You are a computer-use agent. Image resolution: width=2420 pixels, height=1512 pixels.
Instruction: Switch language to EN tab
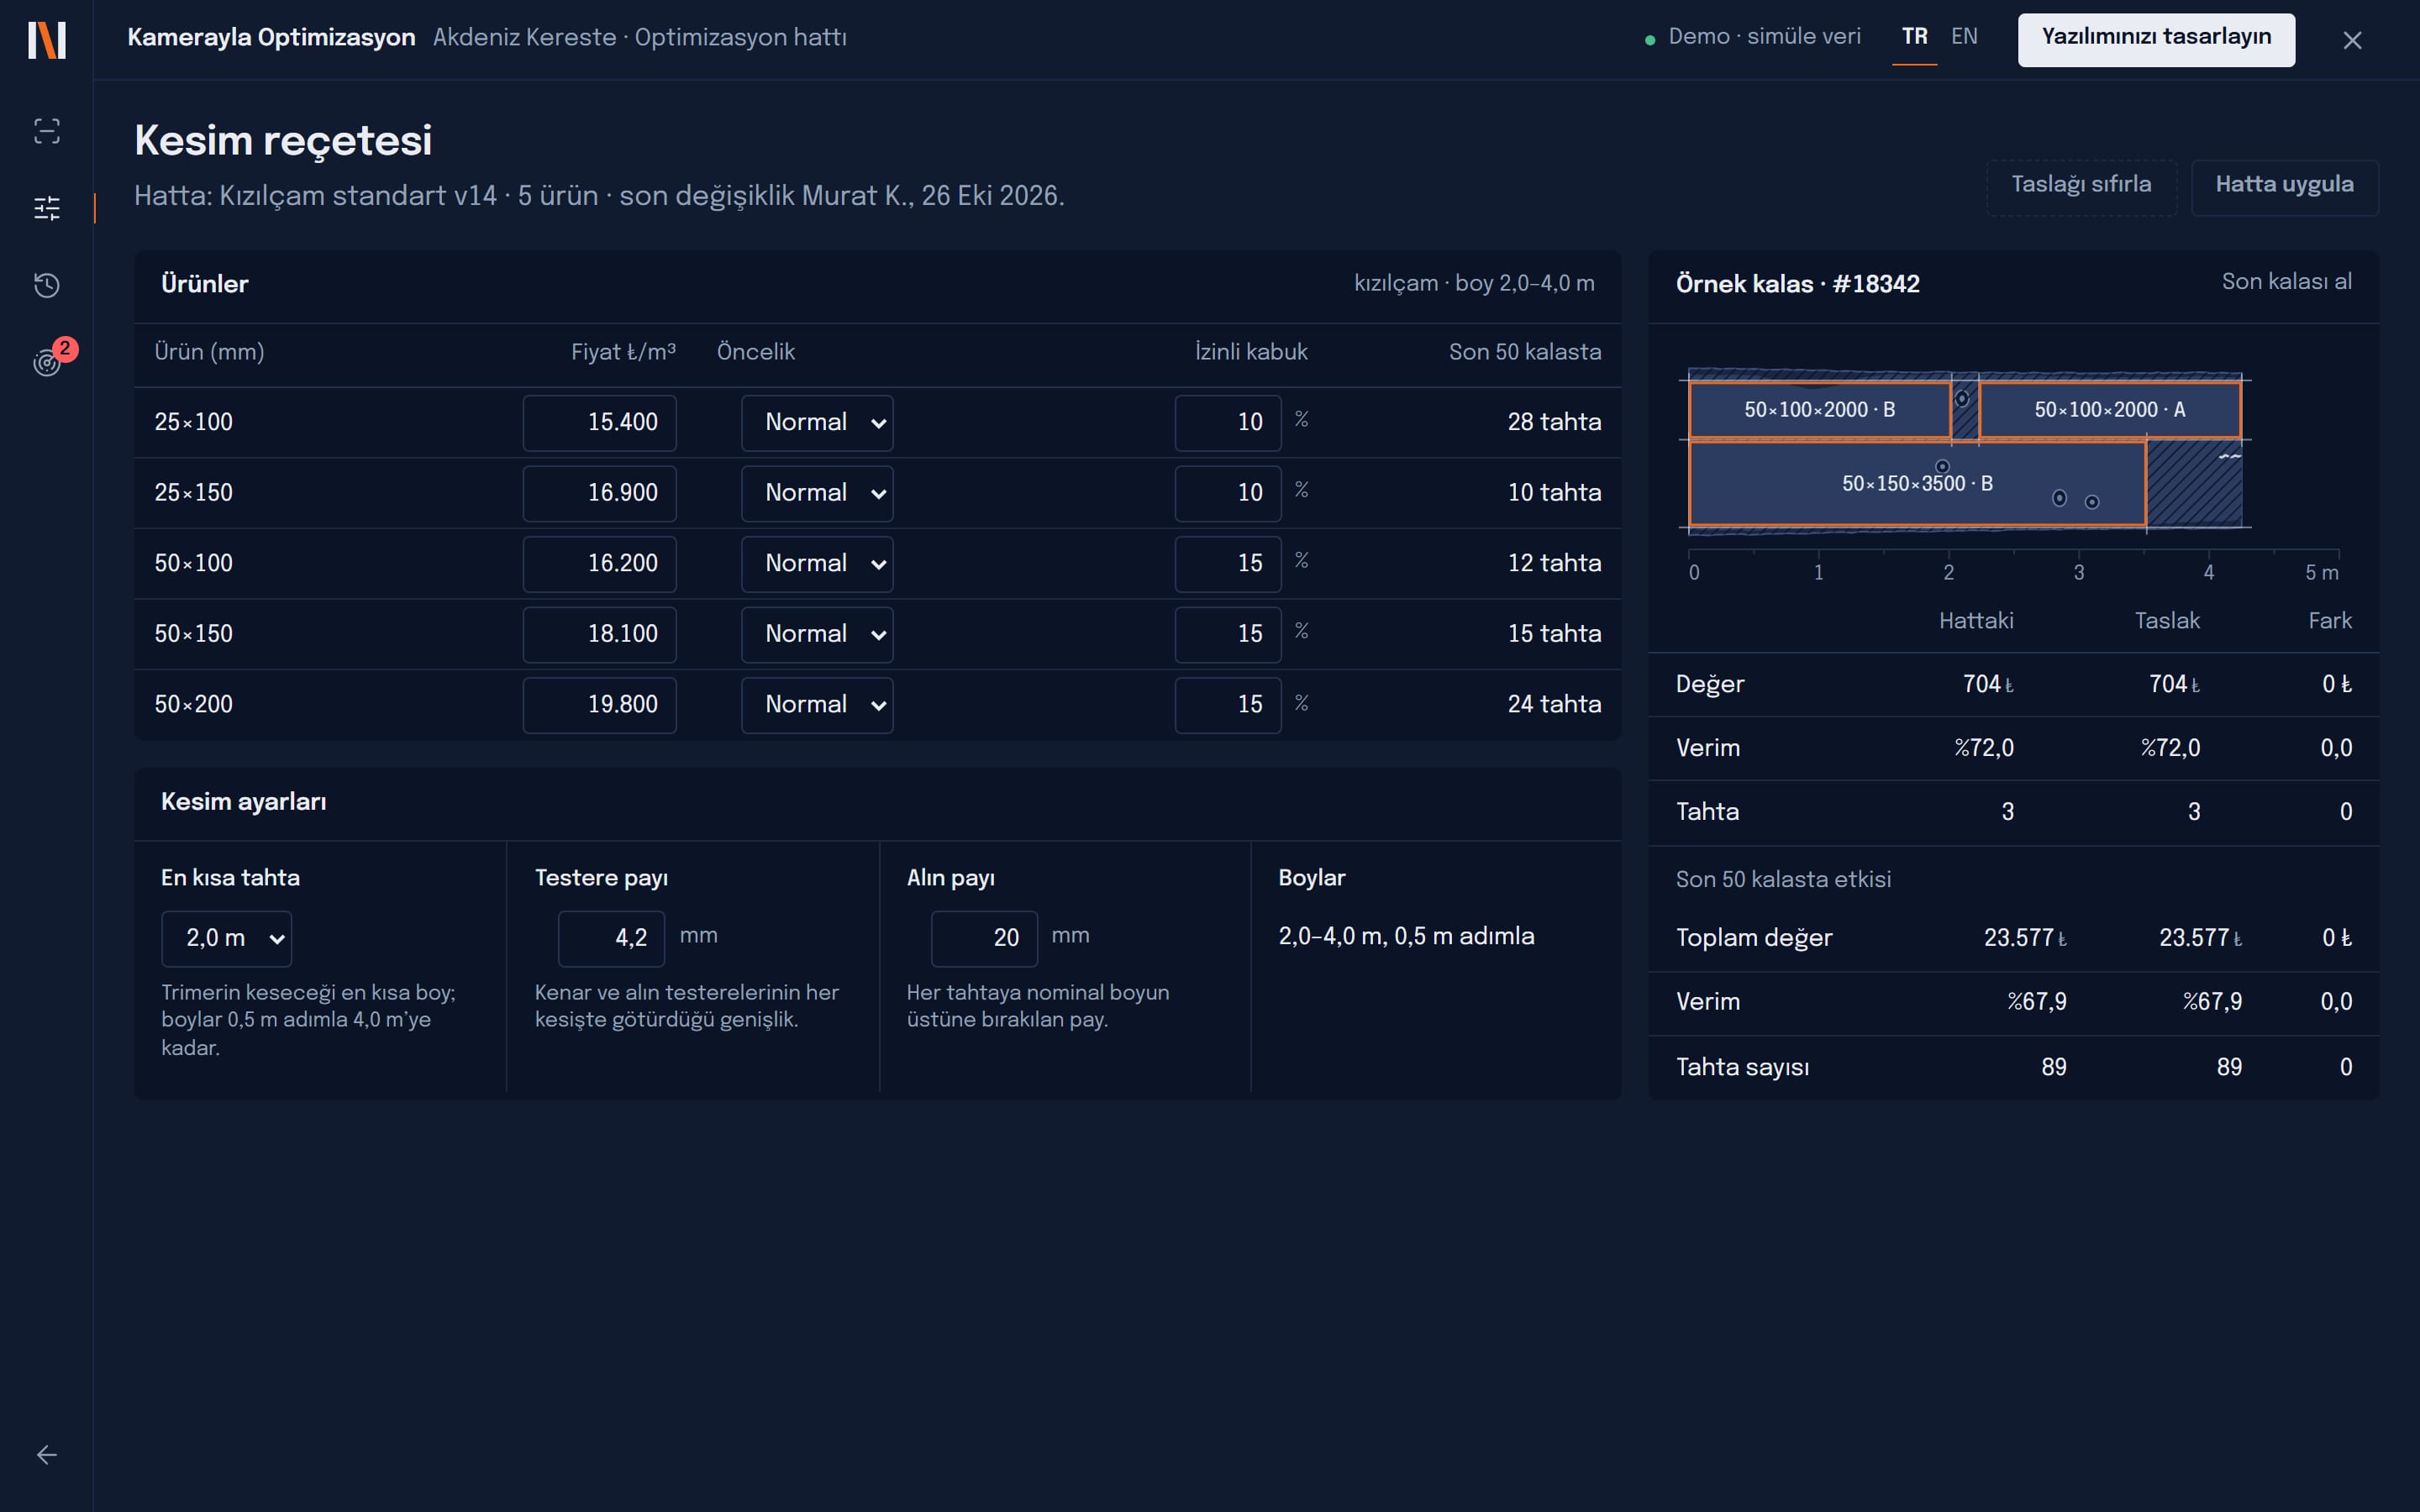(x=1964, y=37)
